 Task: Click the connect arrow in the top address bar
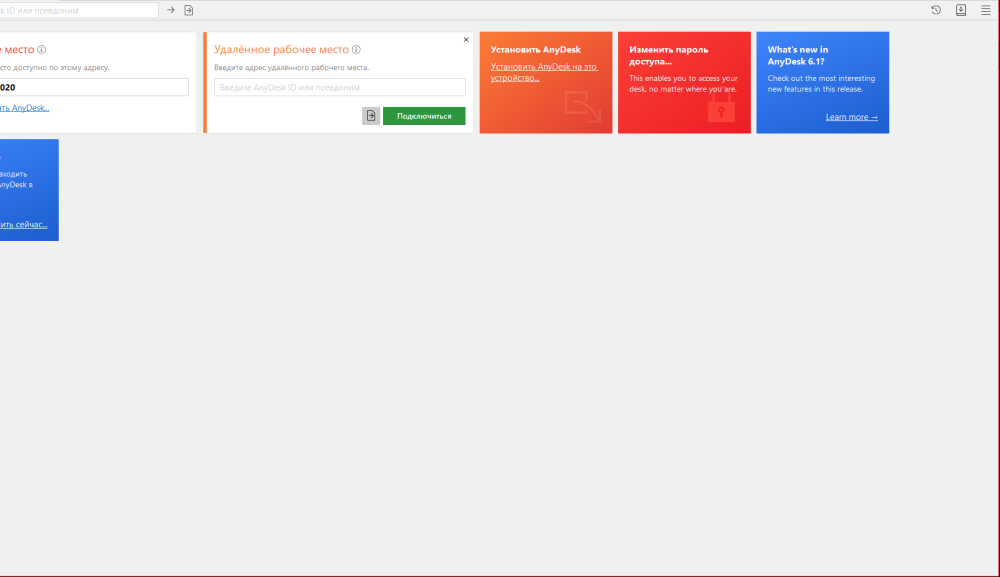[x=170, y=10]
